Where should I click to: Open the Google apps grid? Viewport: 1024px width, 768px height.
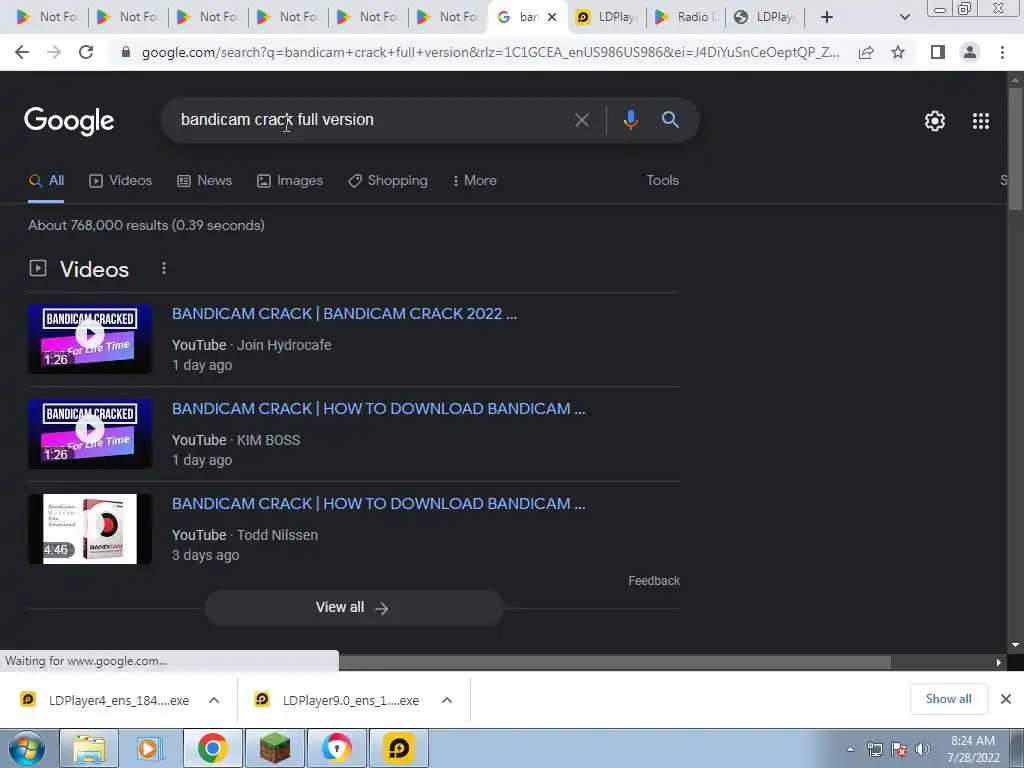pyautogui.click(x=981, y=121)
